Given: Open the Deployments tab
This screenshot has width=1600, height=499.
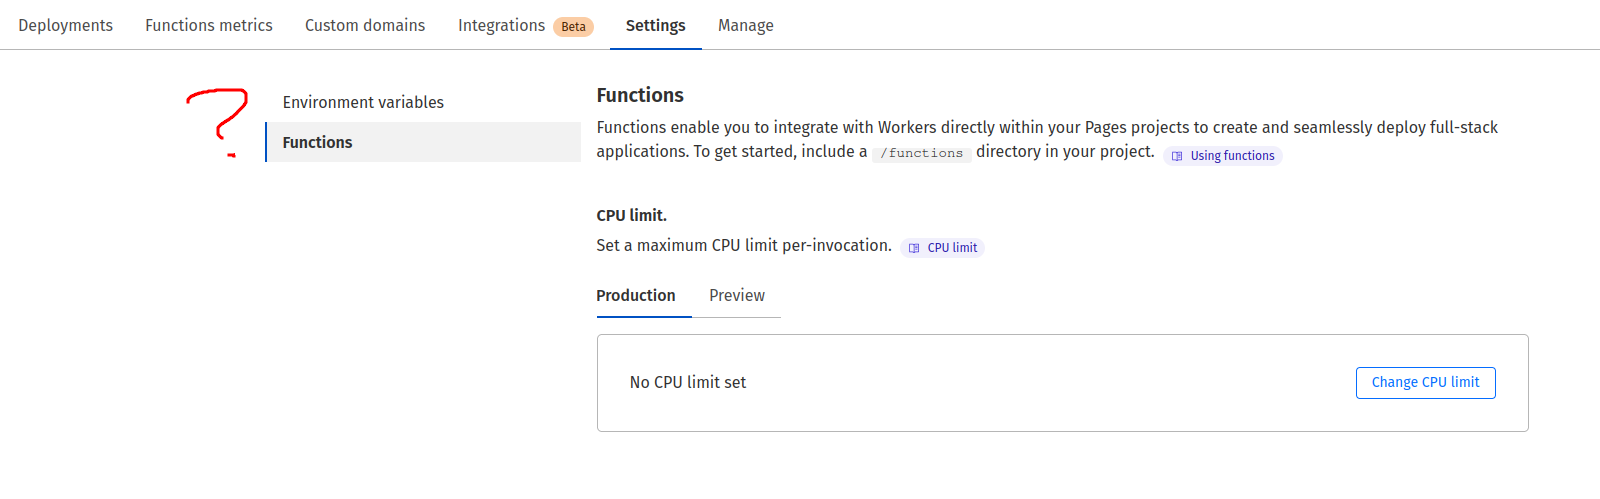Looking at the screenshot, I should (x=65, y=25).
